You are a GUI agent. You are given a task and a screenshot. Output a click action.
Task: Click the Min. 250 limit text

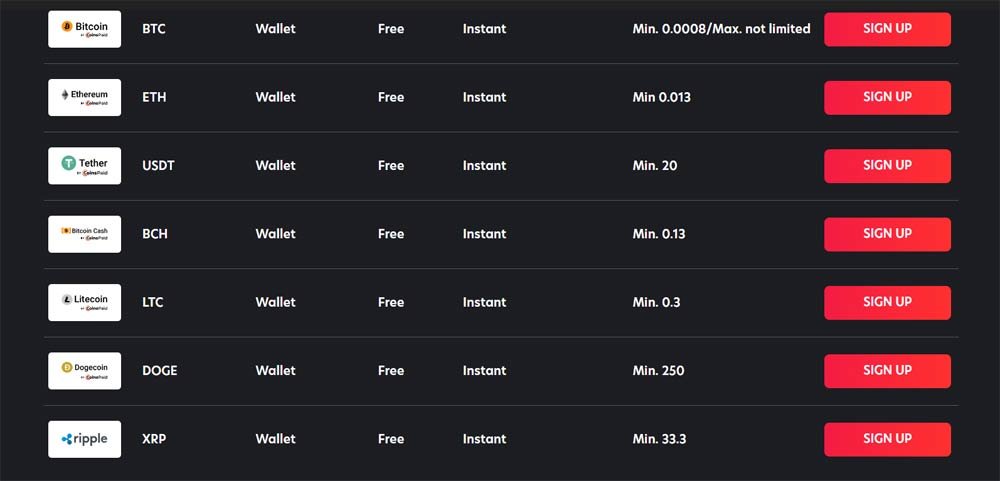(x=658, y=371)
